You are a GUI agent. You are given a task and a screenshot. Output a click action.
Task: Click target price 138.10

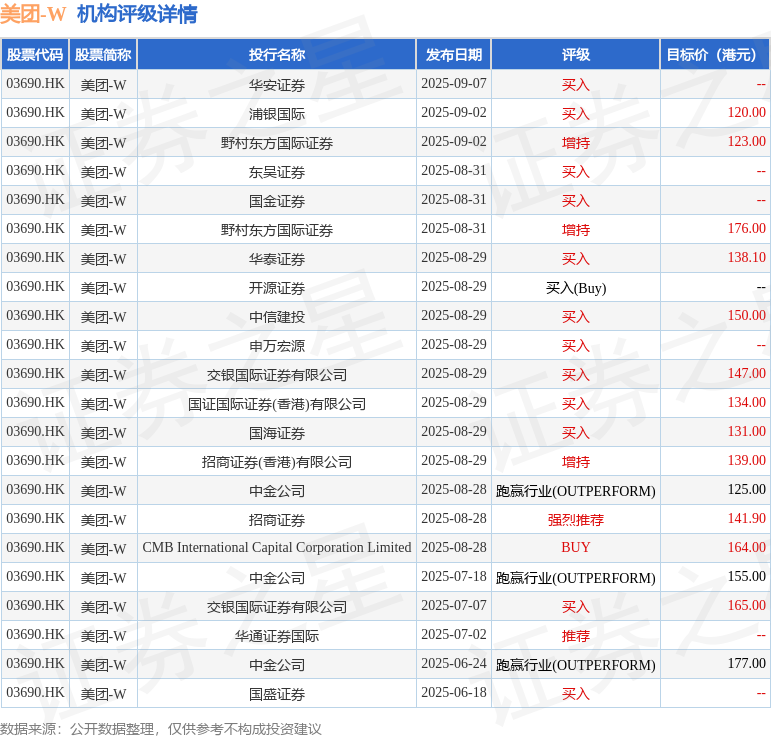point(746,258)
